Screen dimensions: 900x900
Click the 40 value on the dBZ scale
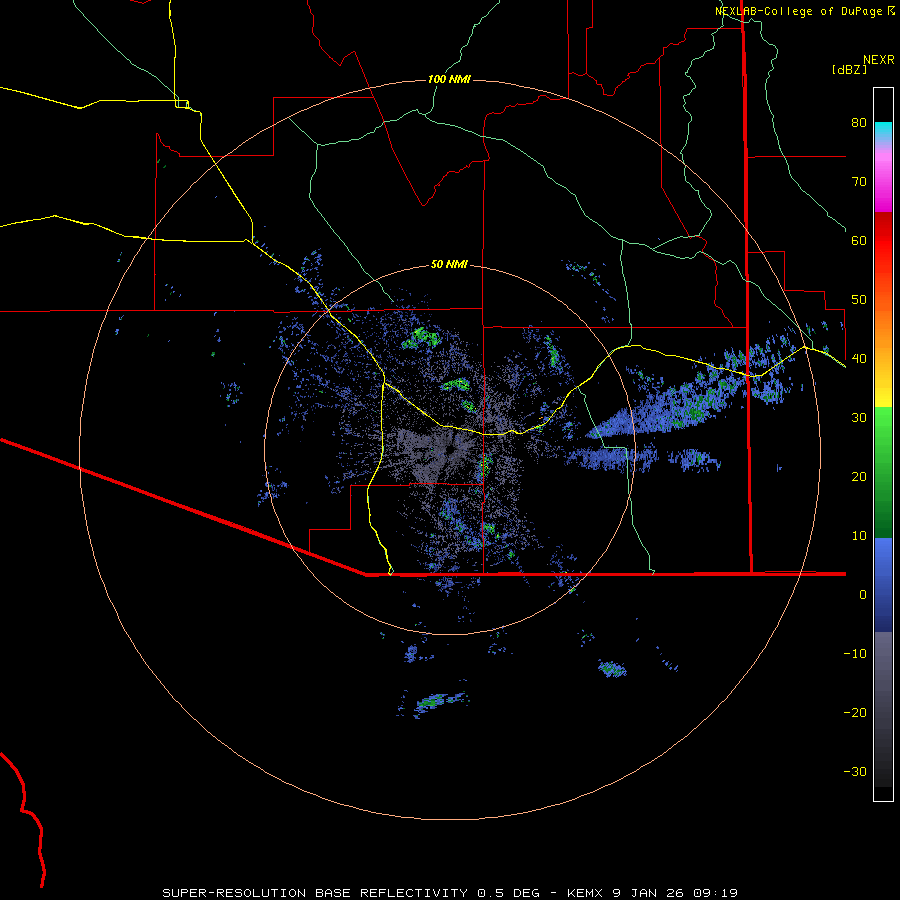[x=859, y=359]
